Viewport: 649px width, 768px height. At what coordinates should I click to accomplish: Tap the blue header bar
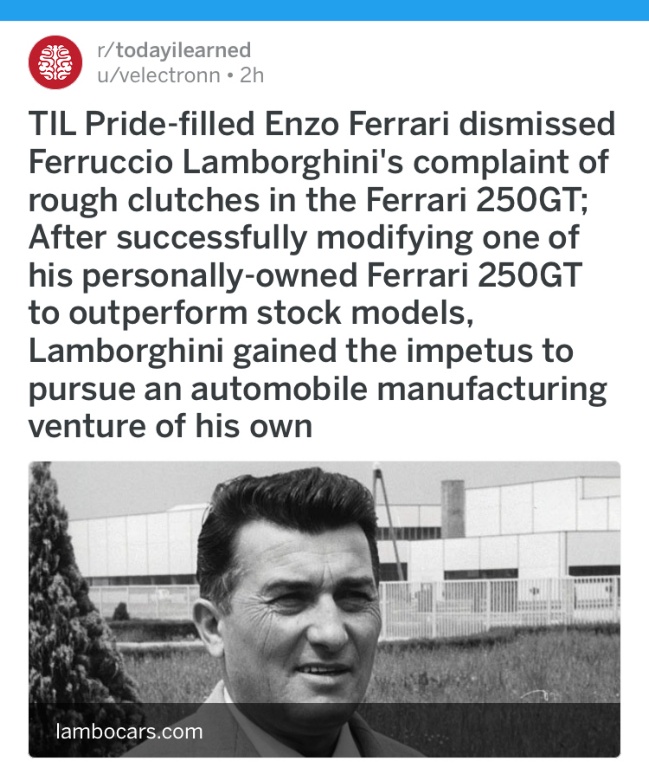[x=324, y=10]
